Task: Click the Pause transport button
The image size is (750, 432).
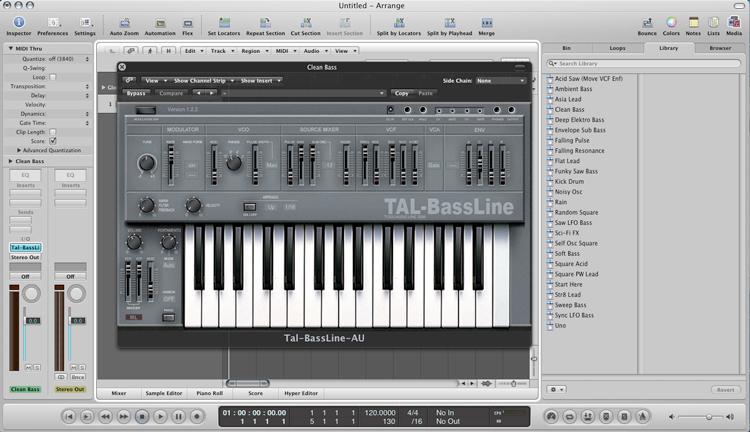Action: pyautogui.click(x=178, y=417)
